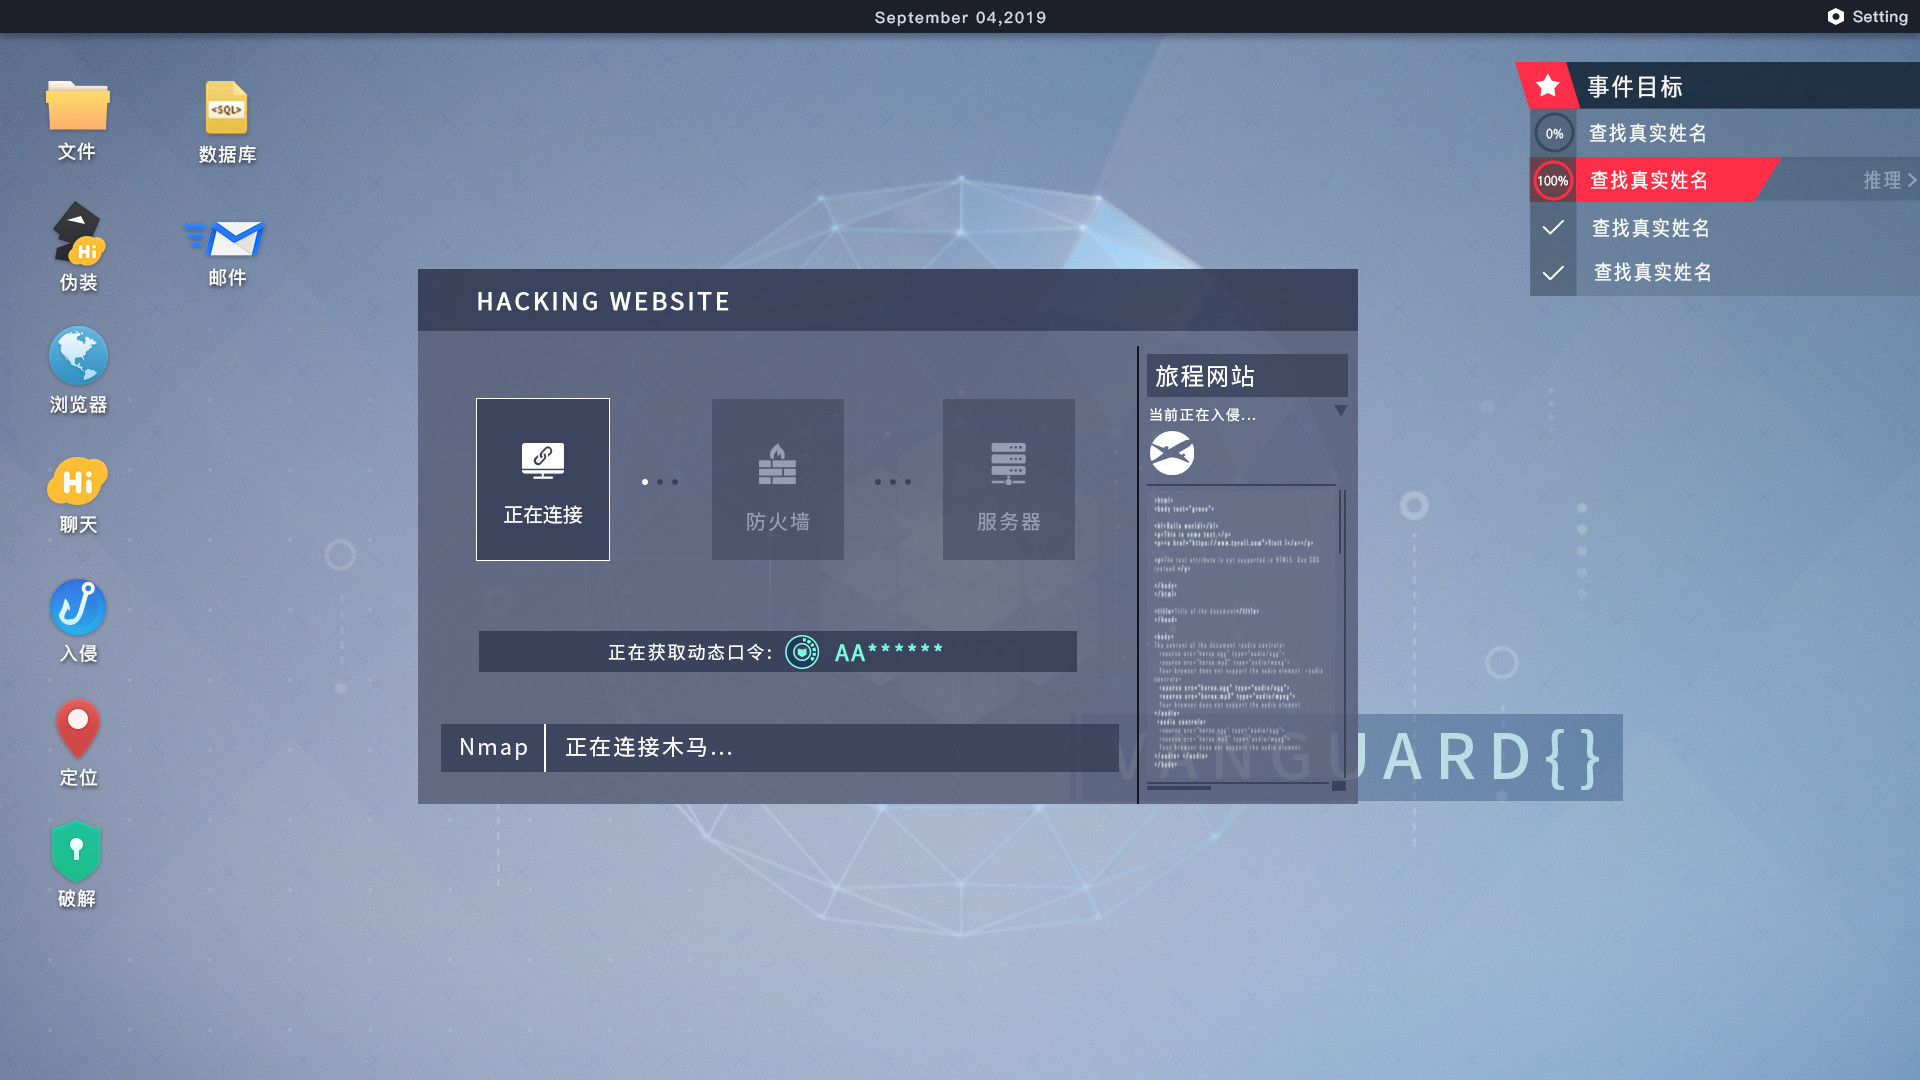Collapse the 旅程网站 info panel triangle
The height and width of the screenshot is (1080, 1920).
point(1341,410)
